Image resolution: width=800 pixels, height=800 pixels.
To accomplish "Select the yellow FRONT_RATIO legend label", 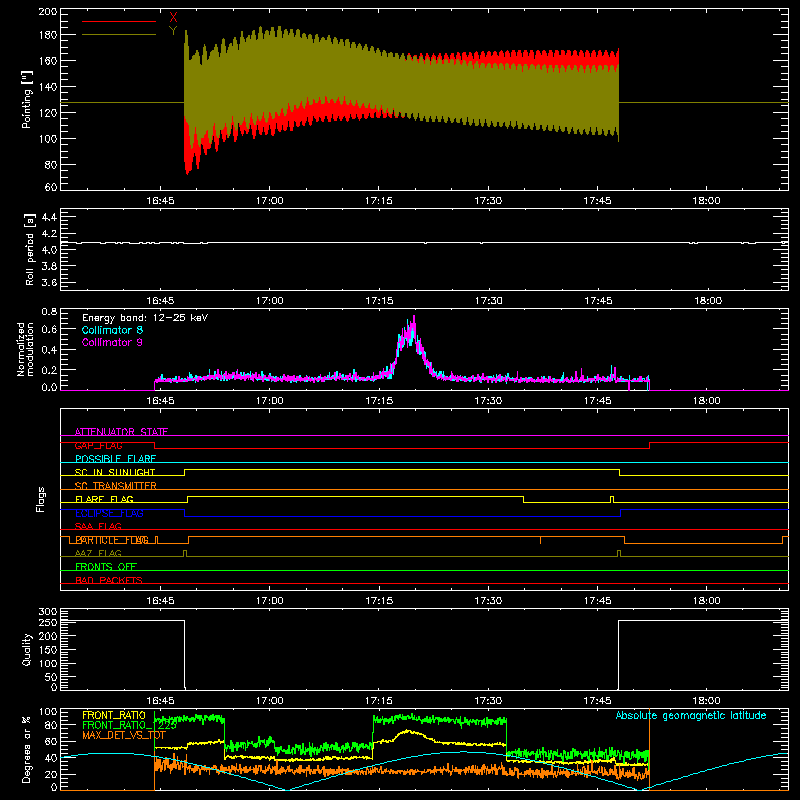I will [114, 715].
